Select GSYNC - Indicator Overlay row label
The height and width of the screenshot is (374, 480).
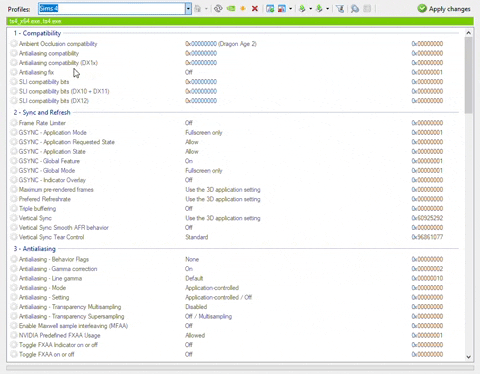click(x=52, y=180)
